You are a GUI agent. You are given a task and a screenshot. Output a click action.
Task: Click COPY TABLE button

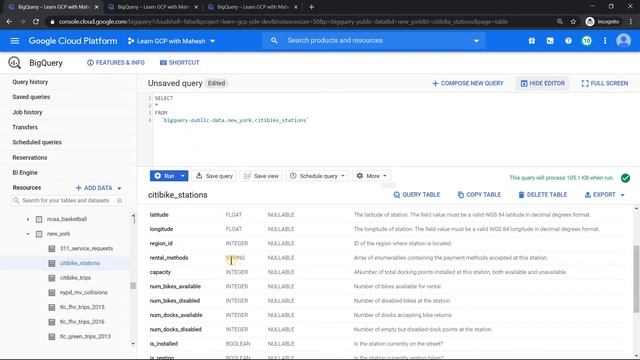coord(479,195)
